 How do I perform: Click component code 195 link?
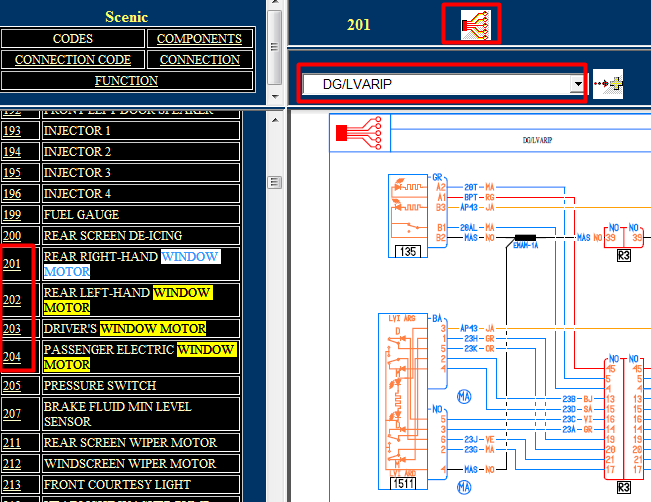12,173
